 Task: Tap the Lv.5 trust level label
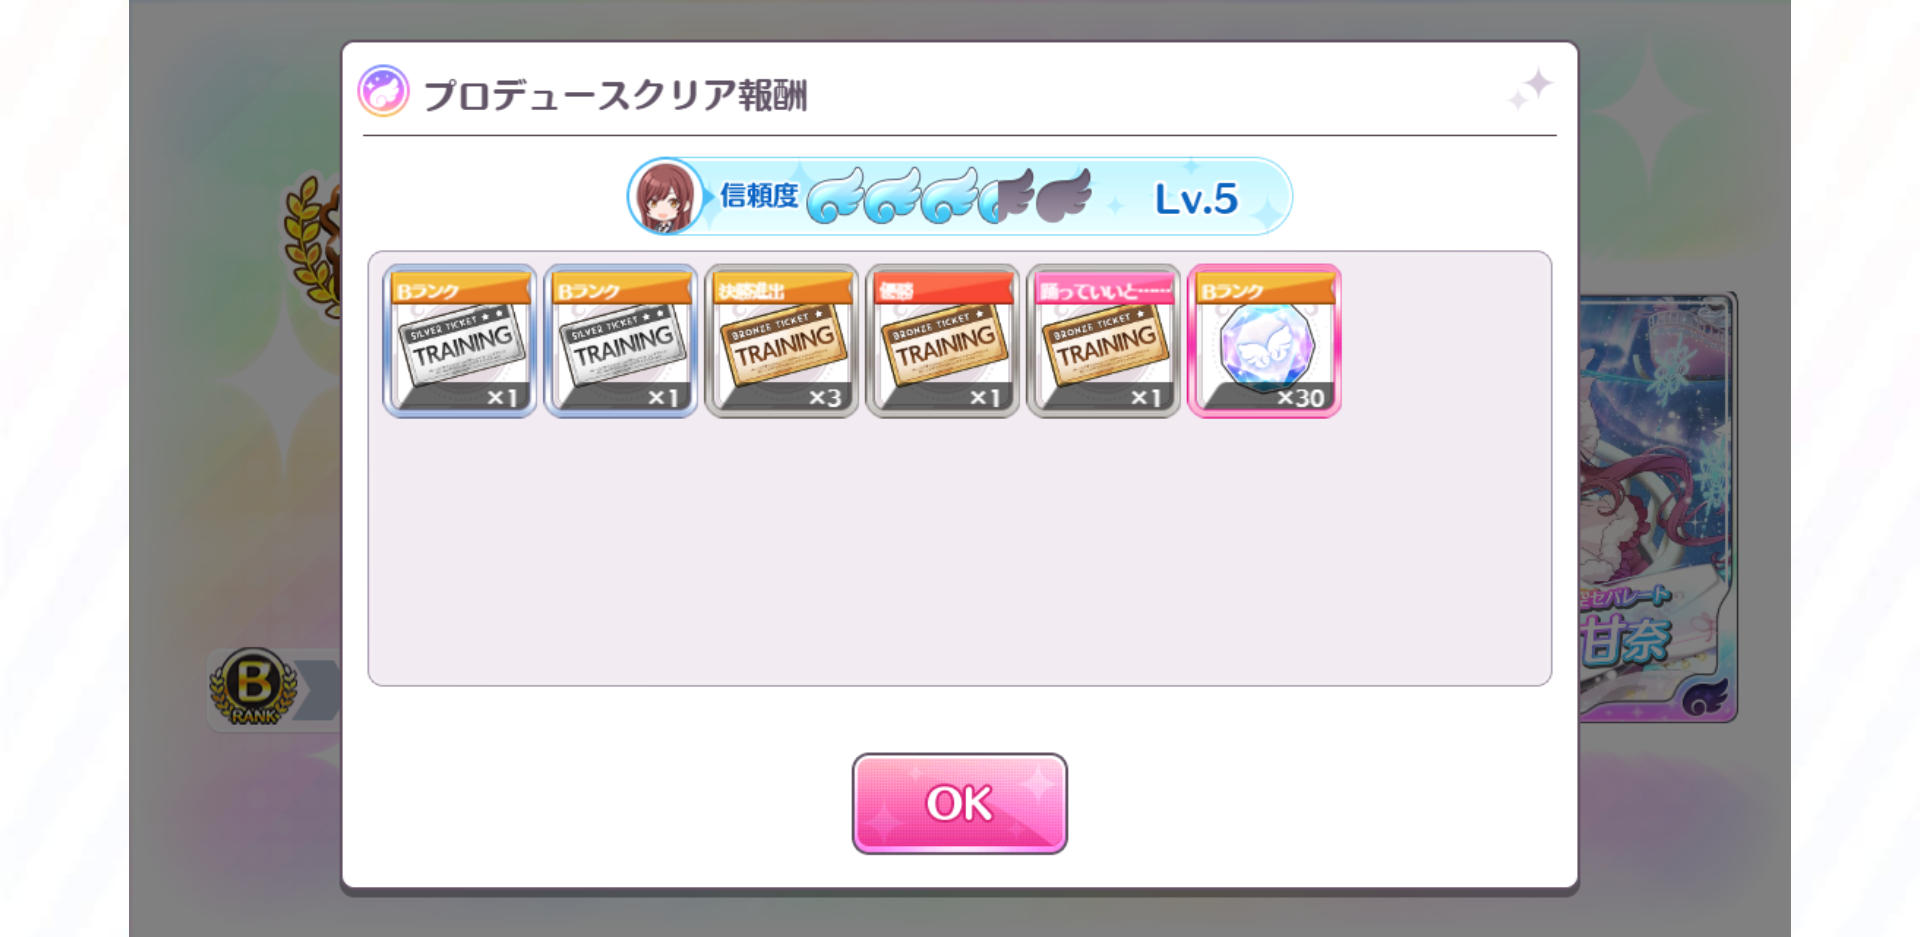pos(1196,199)
